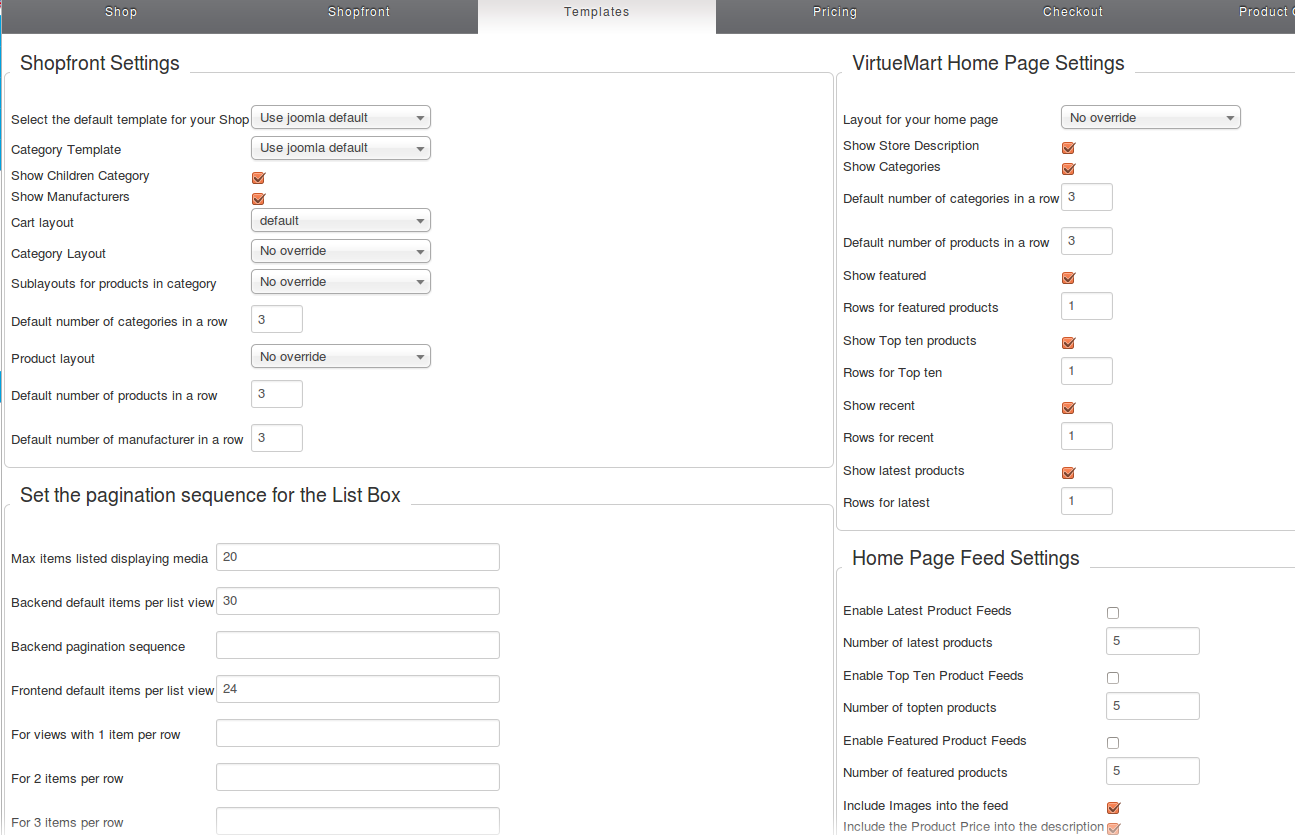Uncheck Show recent checkbox
The width and height of the screenshot is (1295, 835).
[1068, 408]
